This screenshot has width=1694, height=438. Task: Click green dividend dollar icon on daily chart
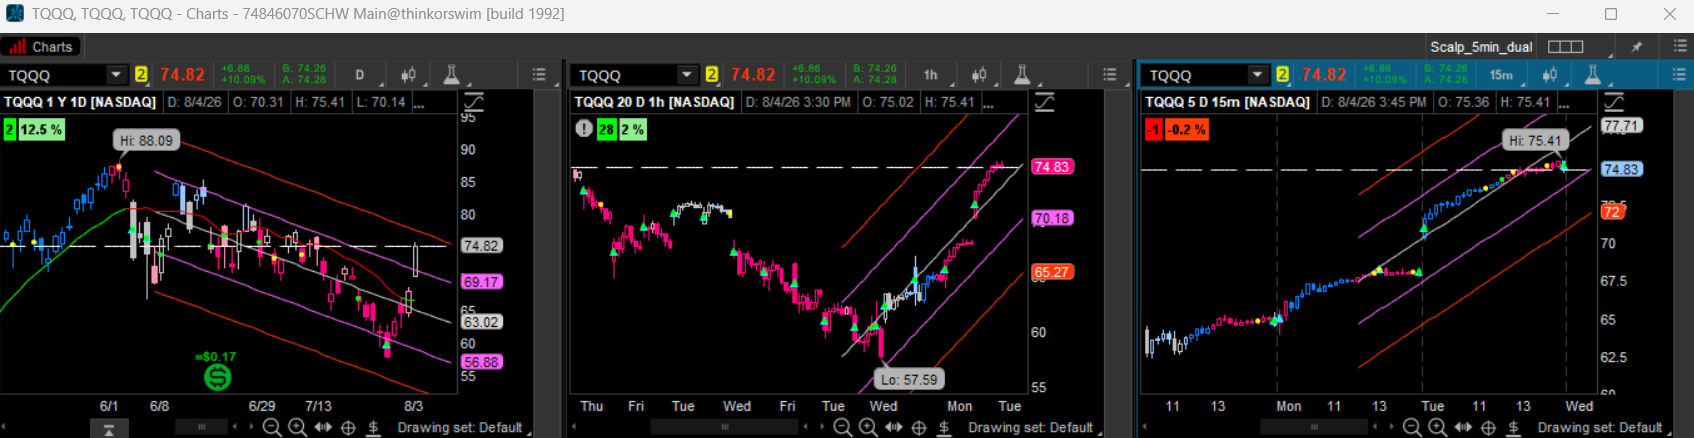[217, 377]
